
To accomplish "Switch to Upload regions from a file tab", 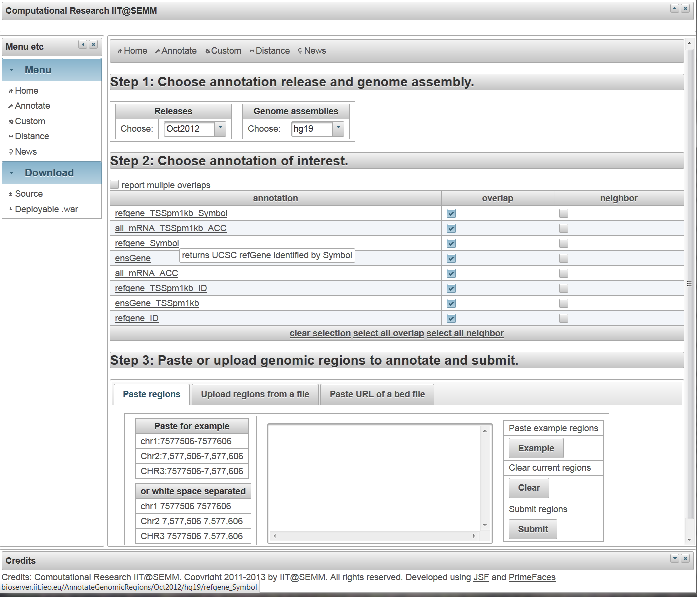I will pyautogui.click(x=255, y=394).
